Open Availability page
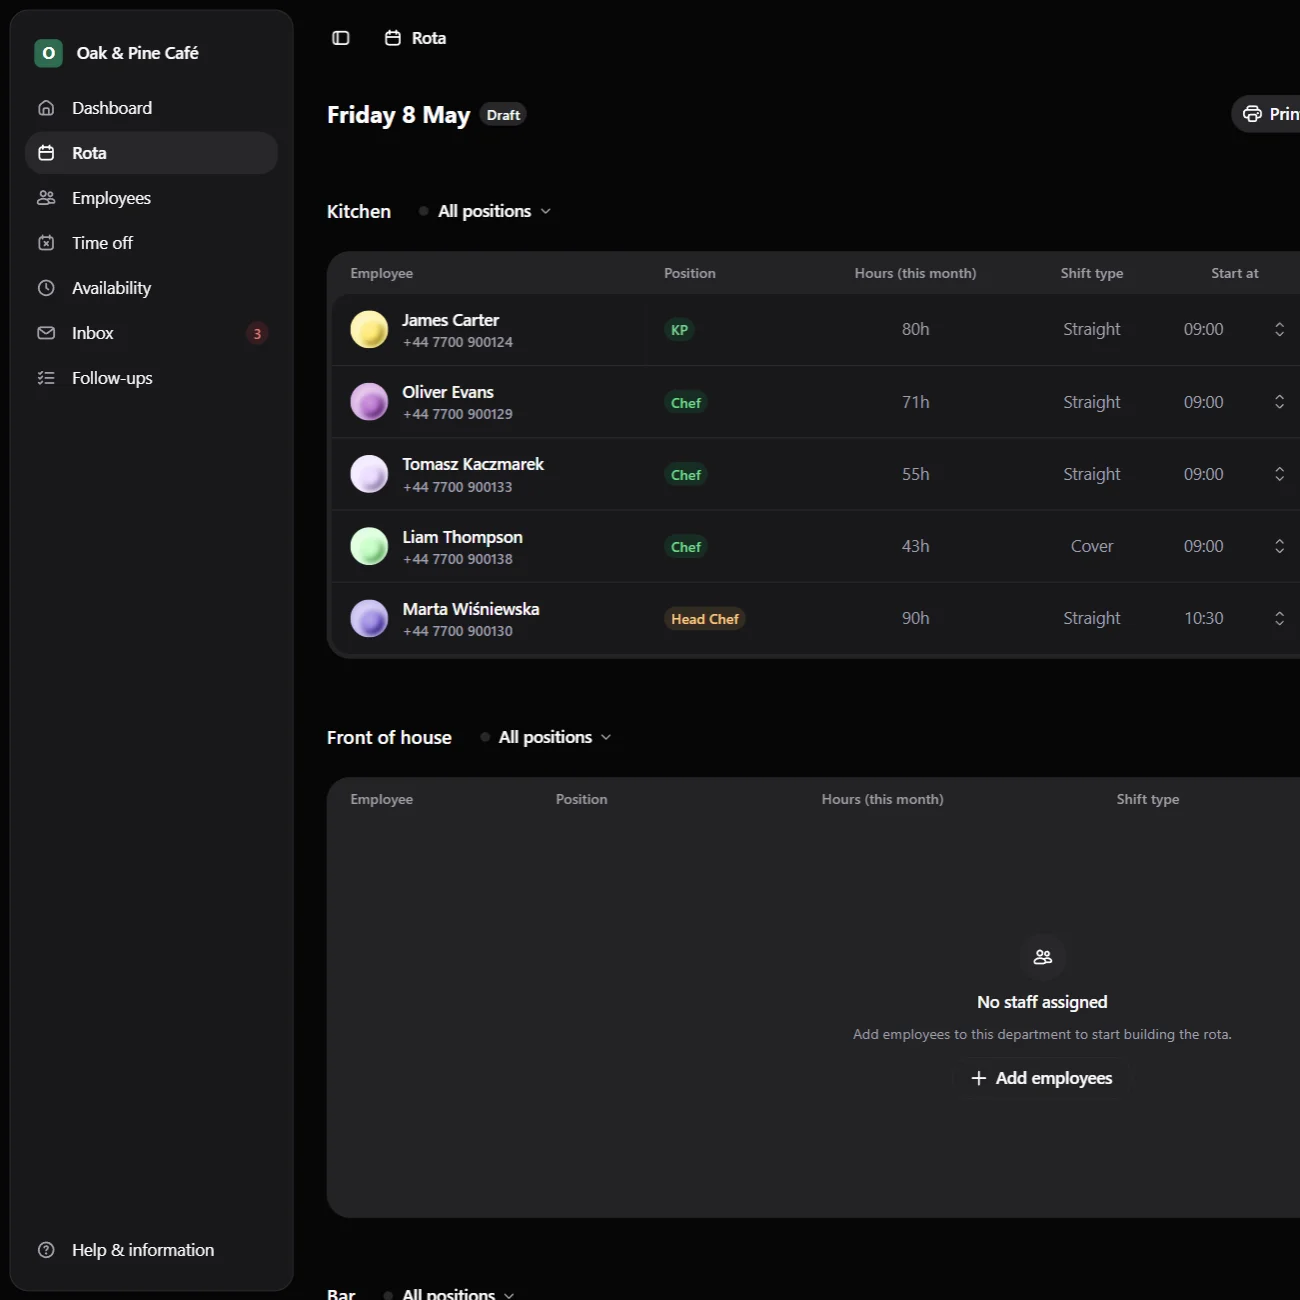The image size is (1300, 1300). click(151, 288)
